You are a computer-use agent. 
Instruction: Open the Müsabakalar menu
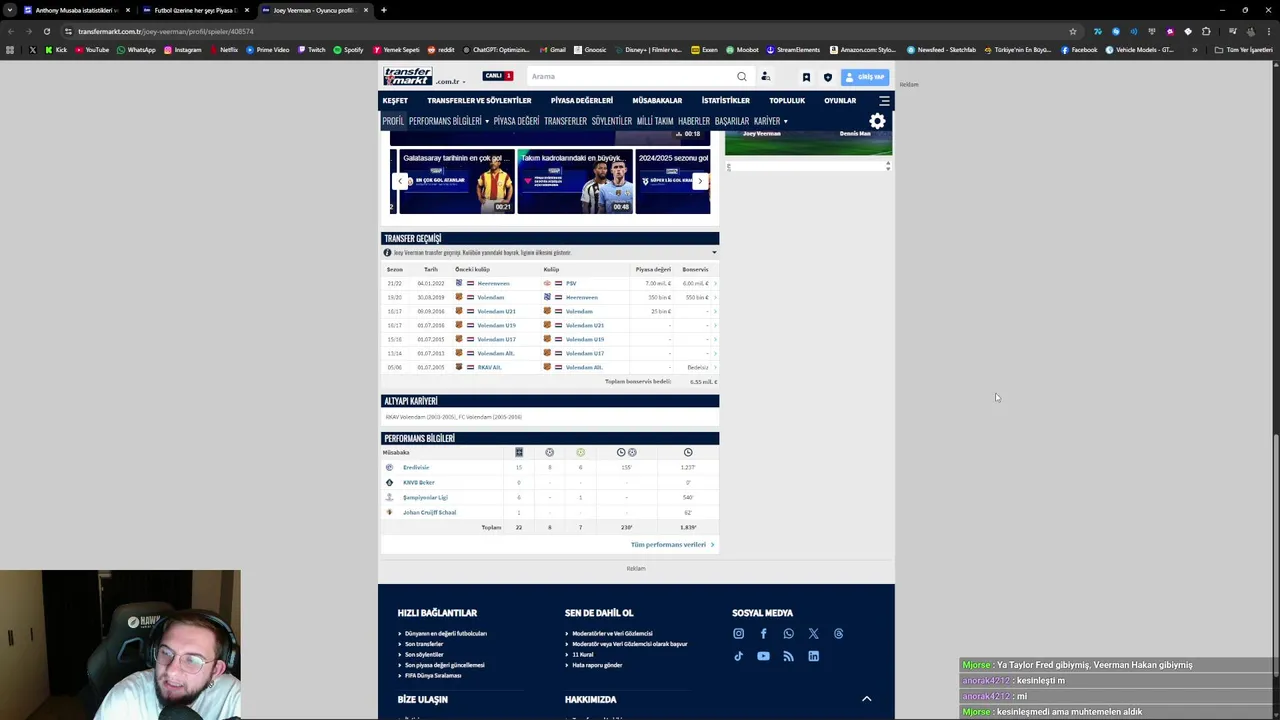click(657, 100)
